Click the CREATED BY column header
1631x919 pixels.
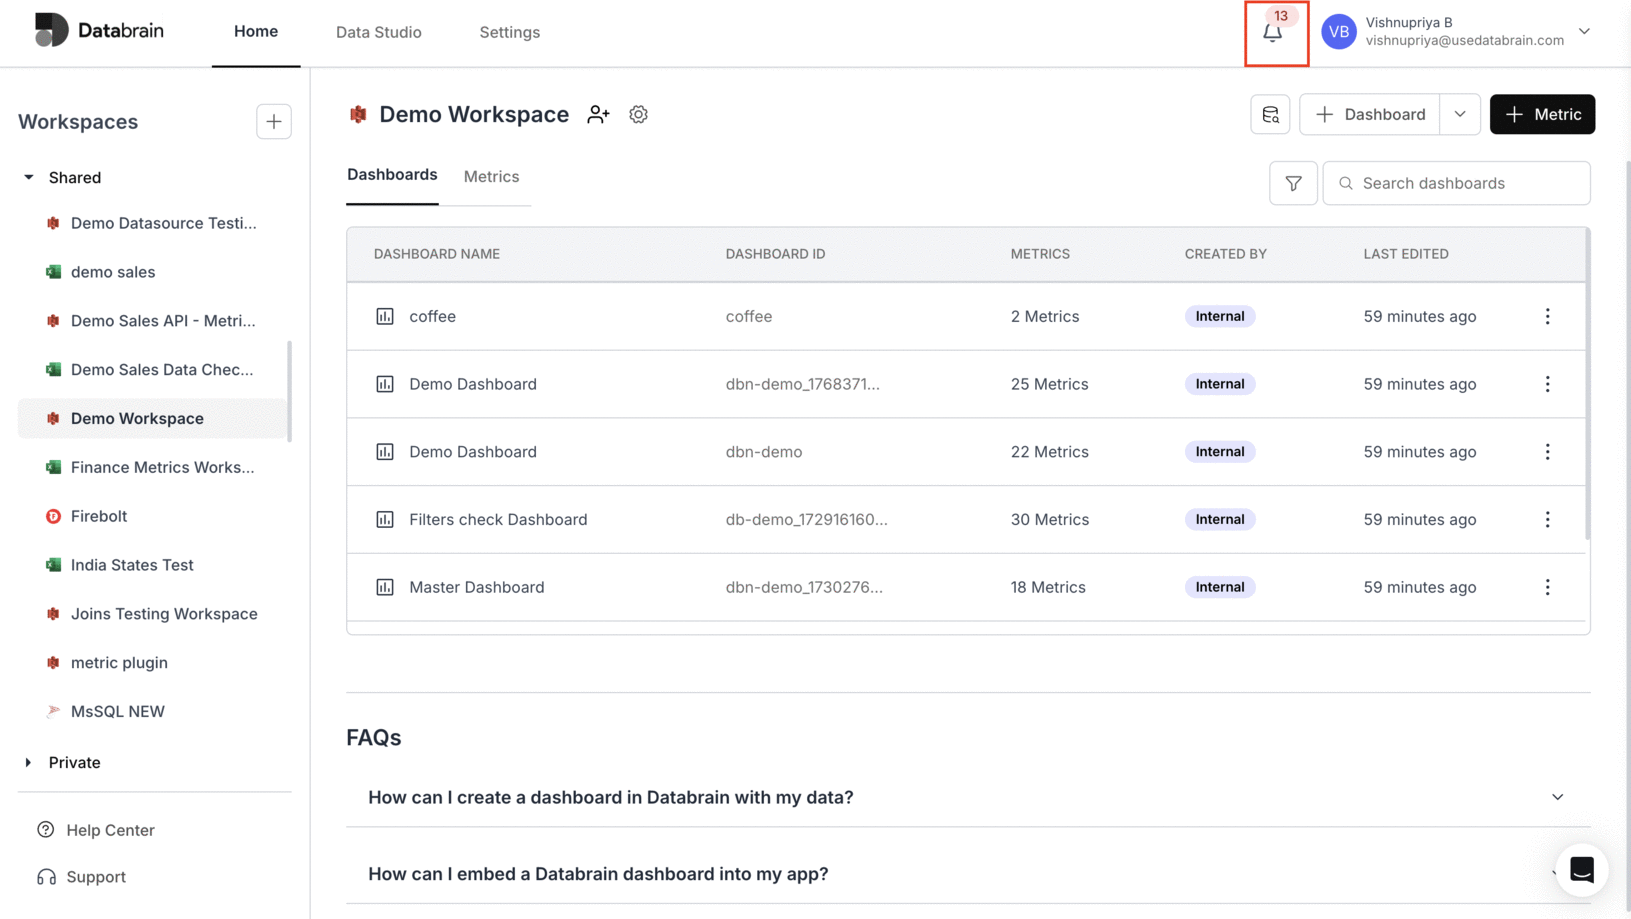[x=1226, y=255]
